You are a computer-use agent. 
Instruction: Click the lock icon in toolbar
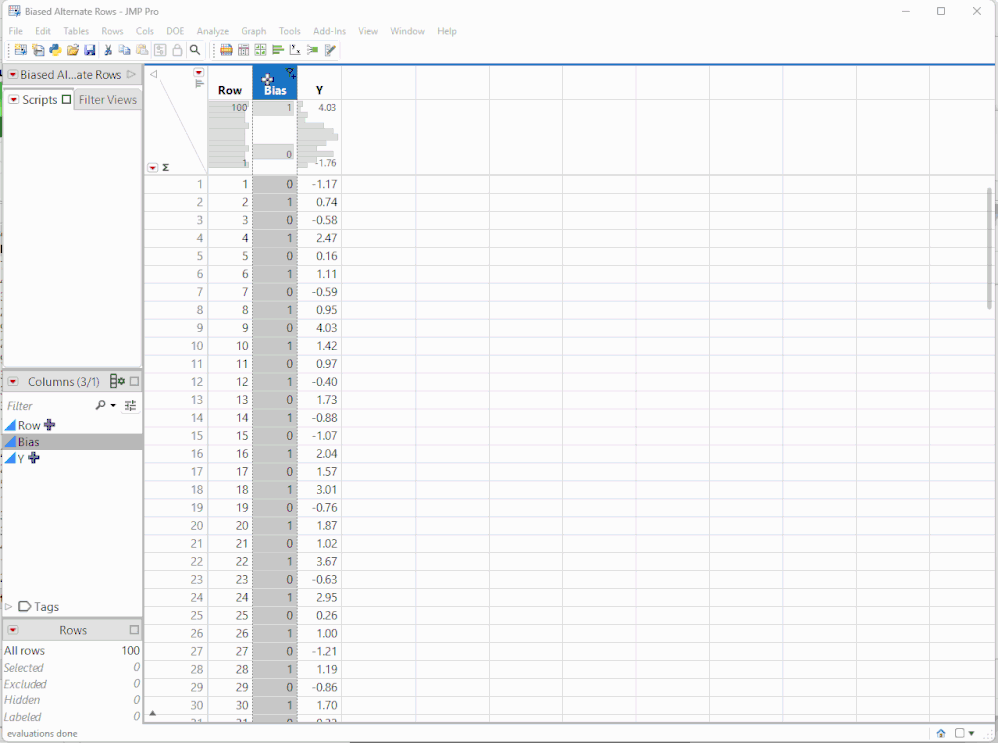pos(178,50)
